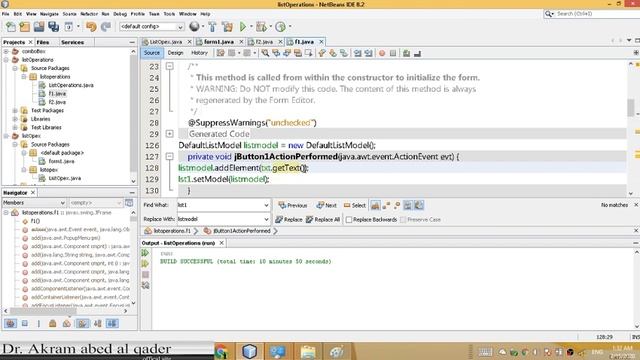Screen dimensions: 640x360
Task: Click the globe browser icon in toolbar
Action: (194, 27)
